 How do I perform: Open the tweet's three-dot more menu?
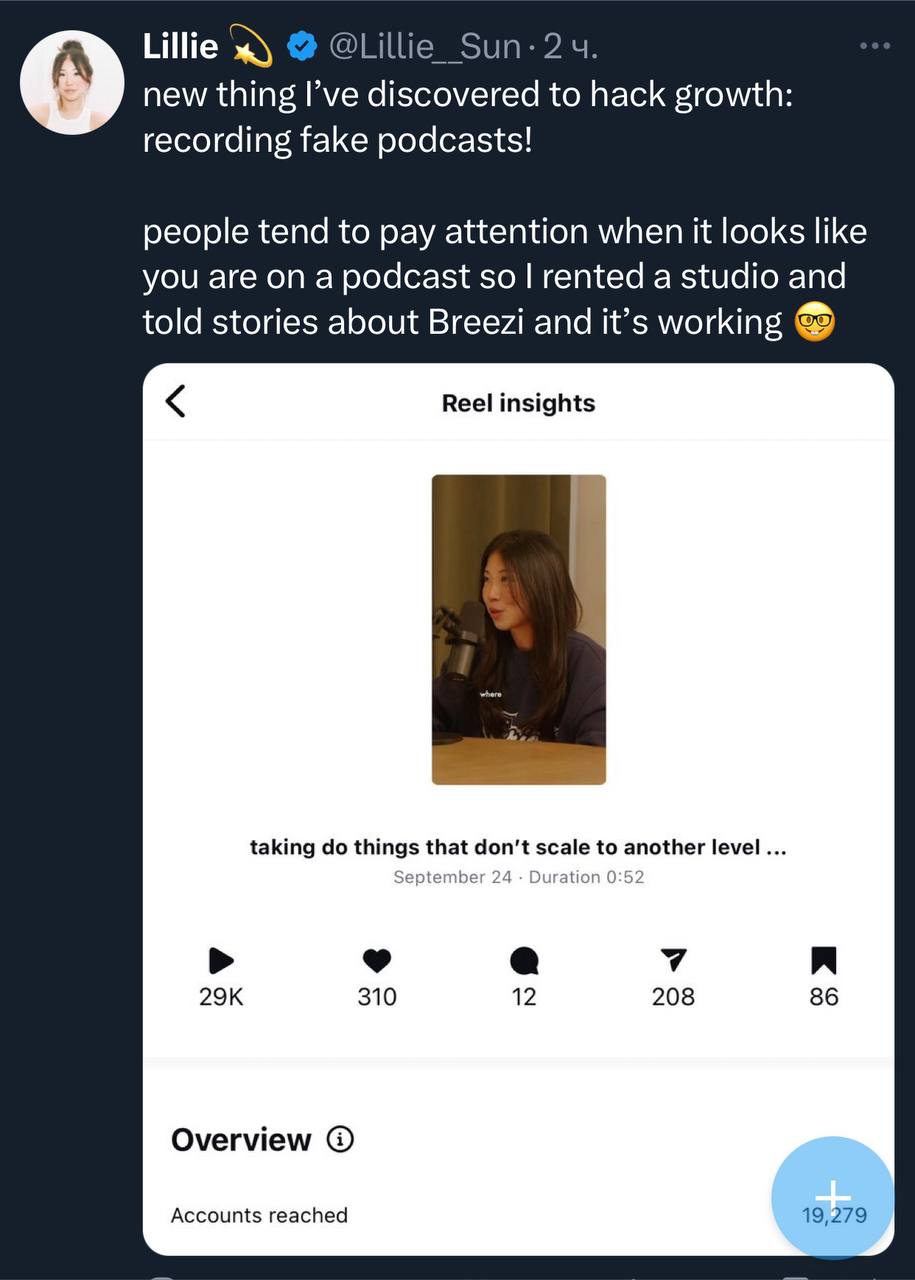pos(874,46)
